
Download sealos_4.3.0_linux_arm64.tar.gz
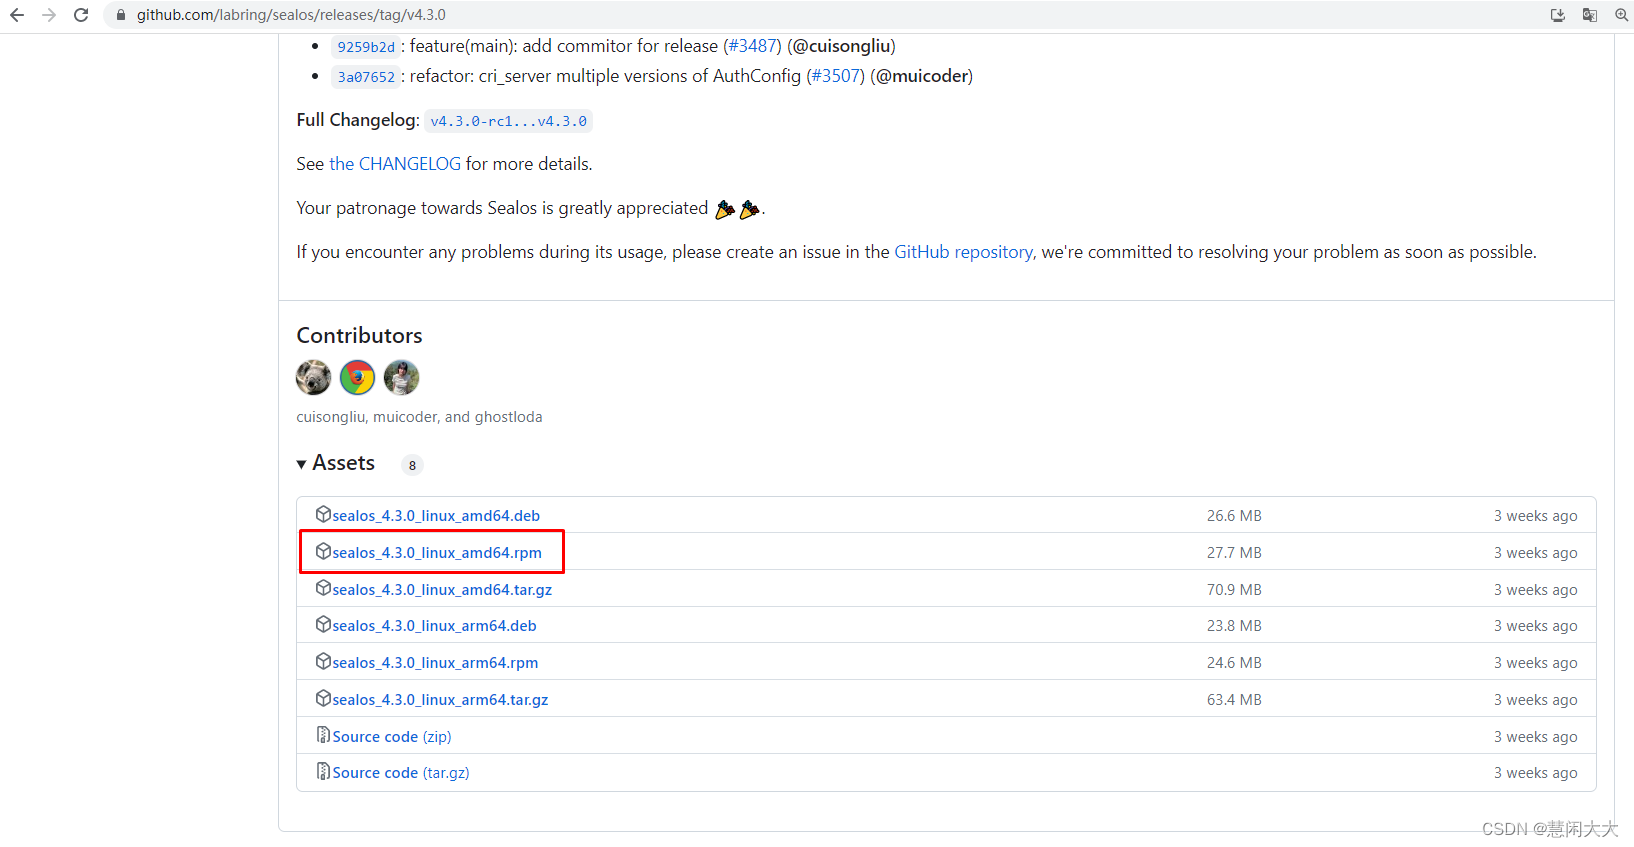click(x=440, y=700)
